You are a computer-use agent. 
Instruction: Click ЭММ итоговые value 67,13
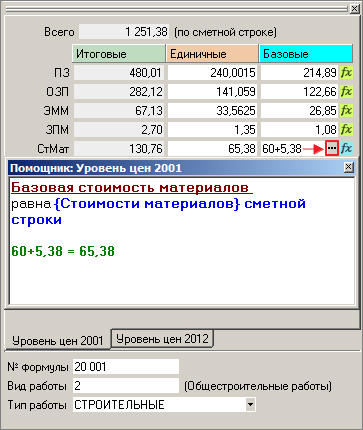pos(119,110)
